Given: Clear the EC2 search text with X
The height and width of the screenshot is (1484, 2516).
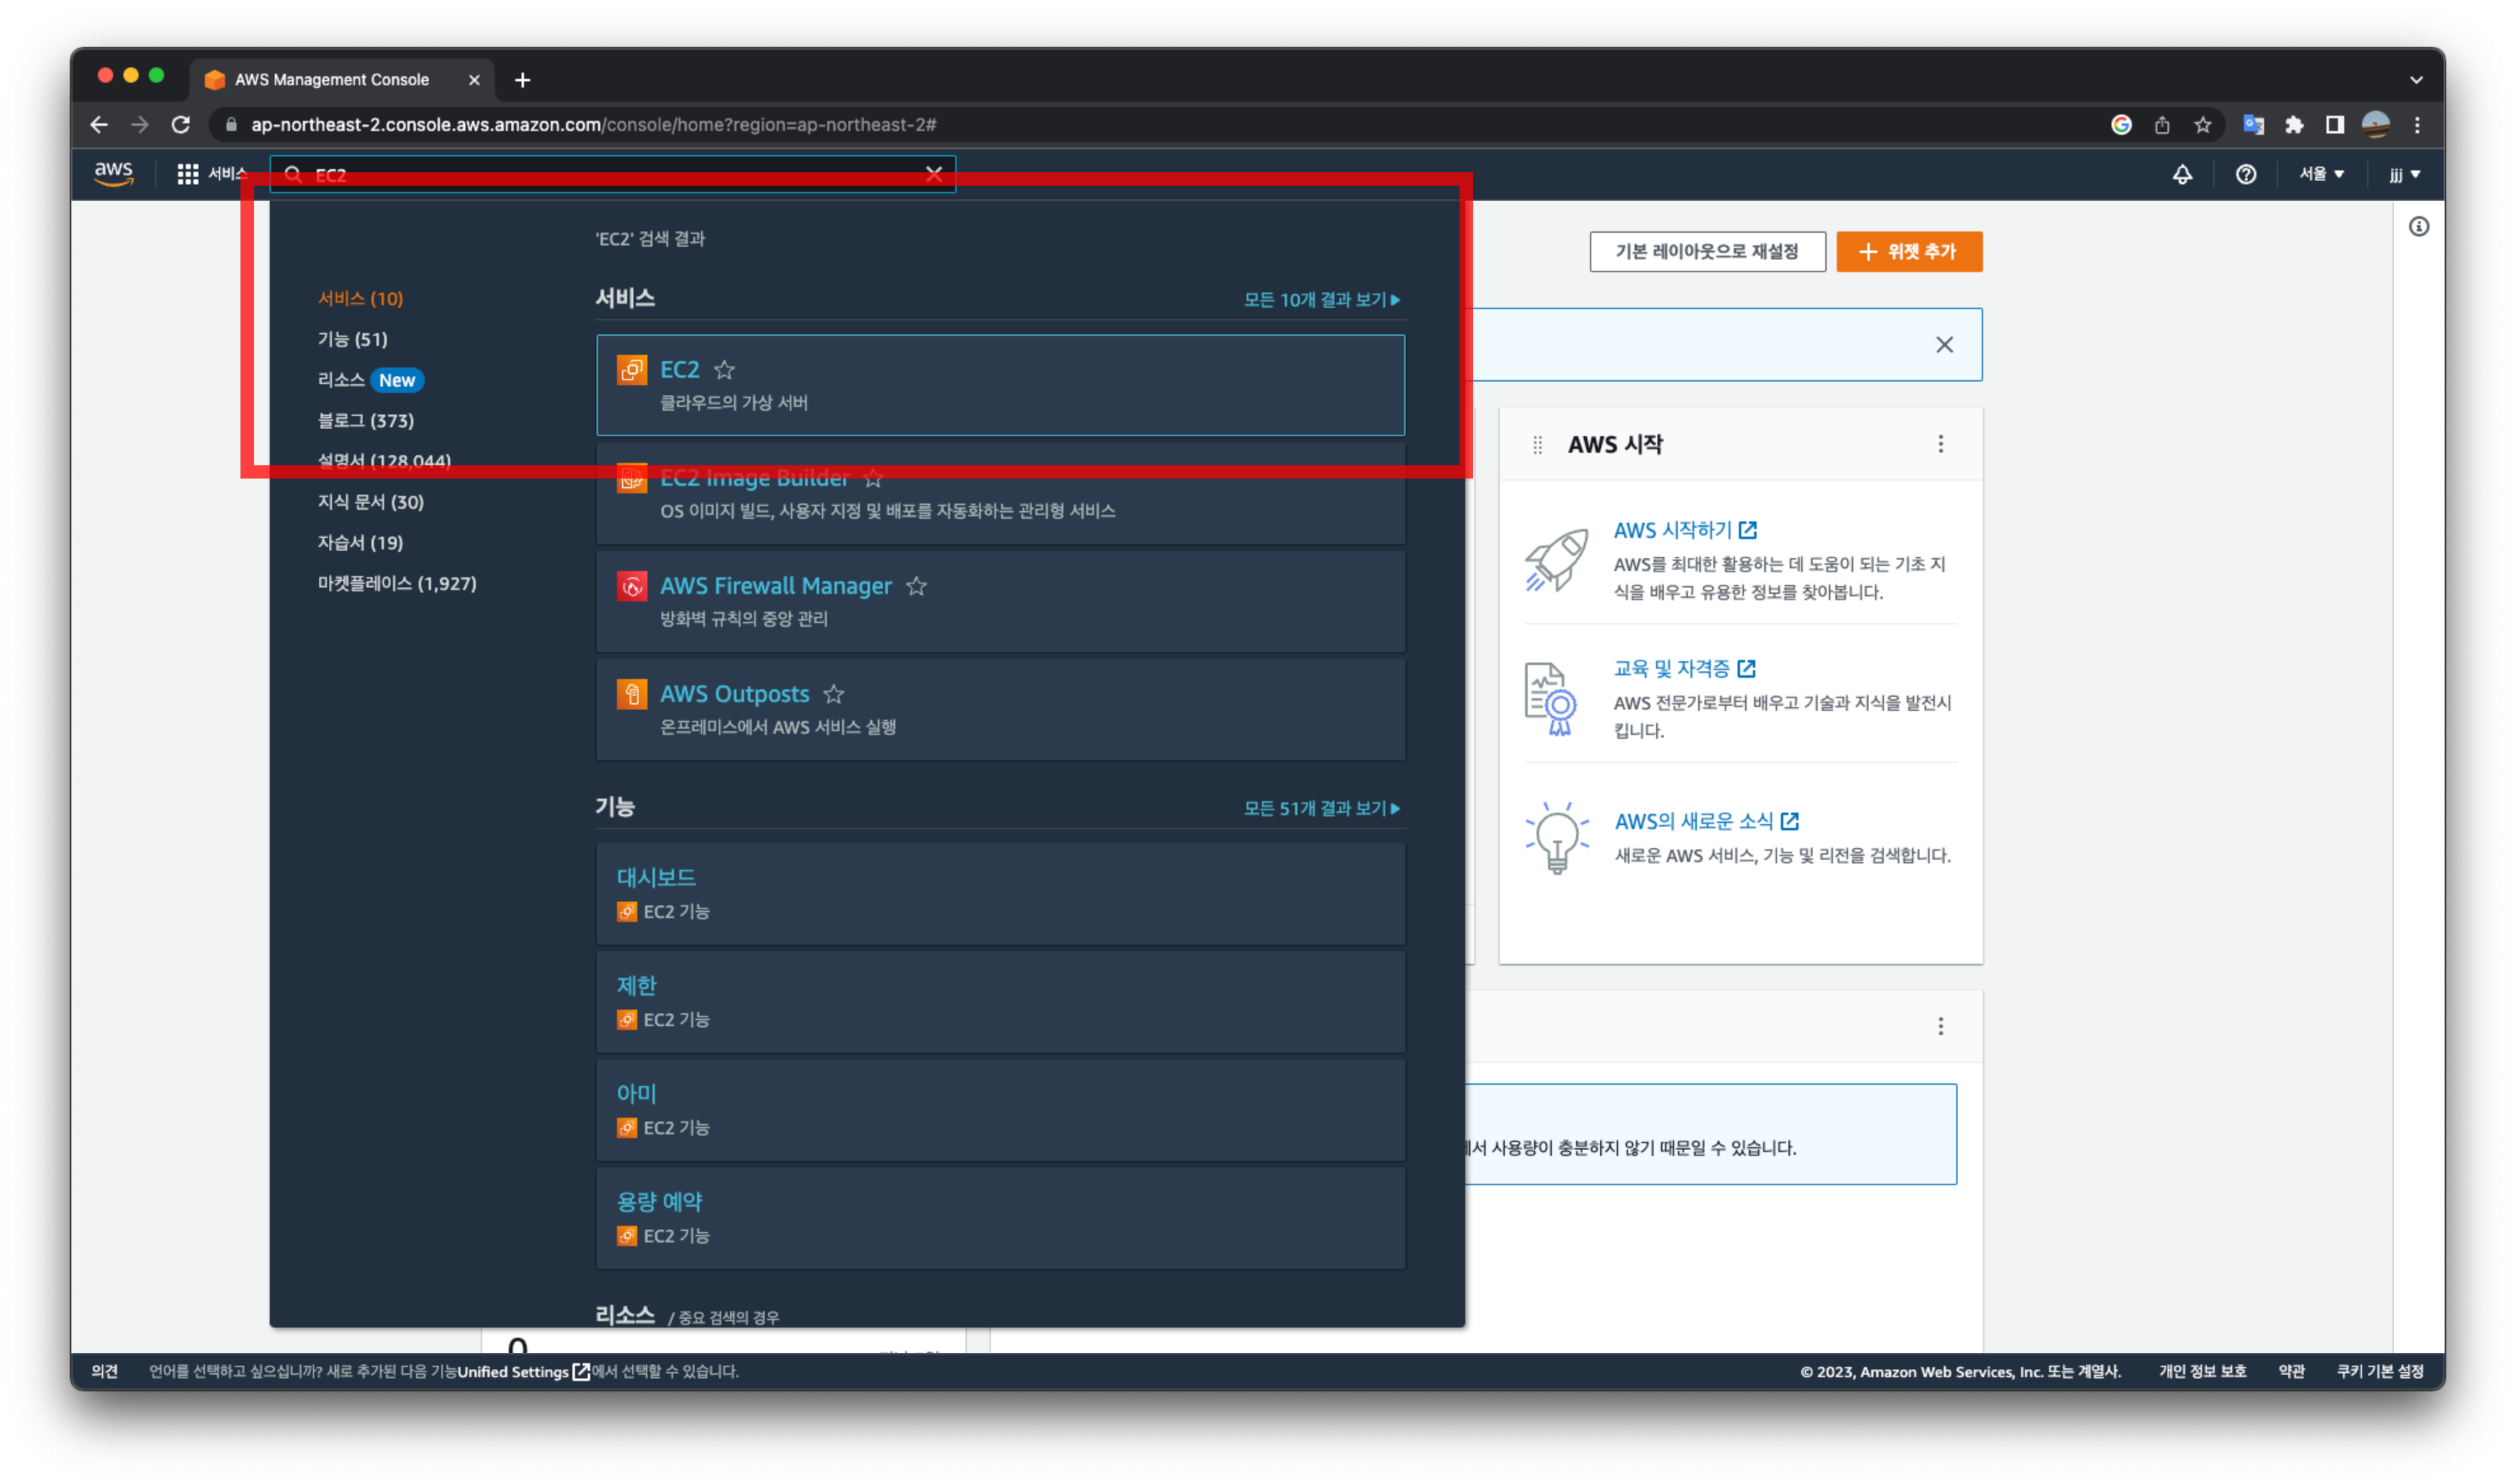Looking at the screenshot, I should point(933,174).
